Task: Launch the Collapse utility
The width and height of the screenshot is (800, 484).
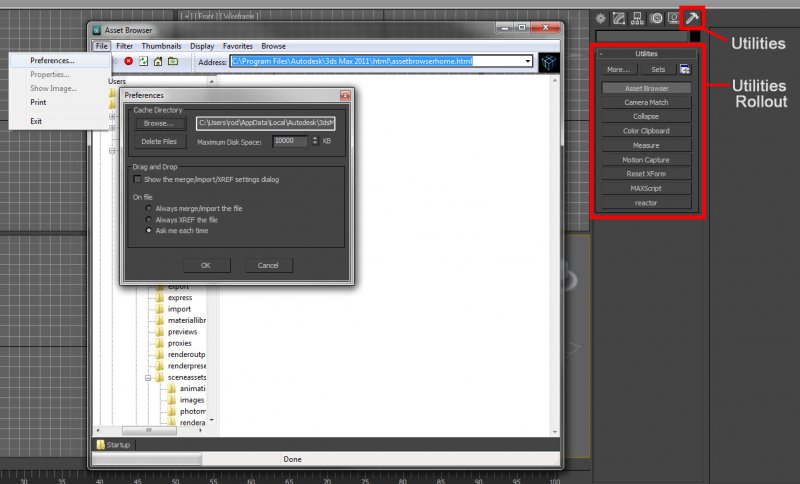Action: coord(646,116)
